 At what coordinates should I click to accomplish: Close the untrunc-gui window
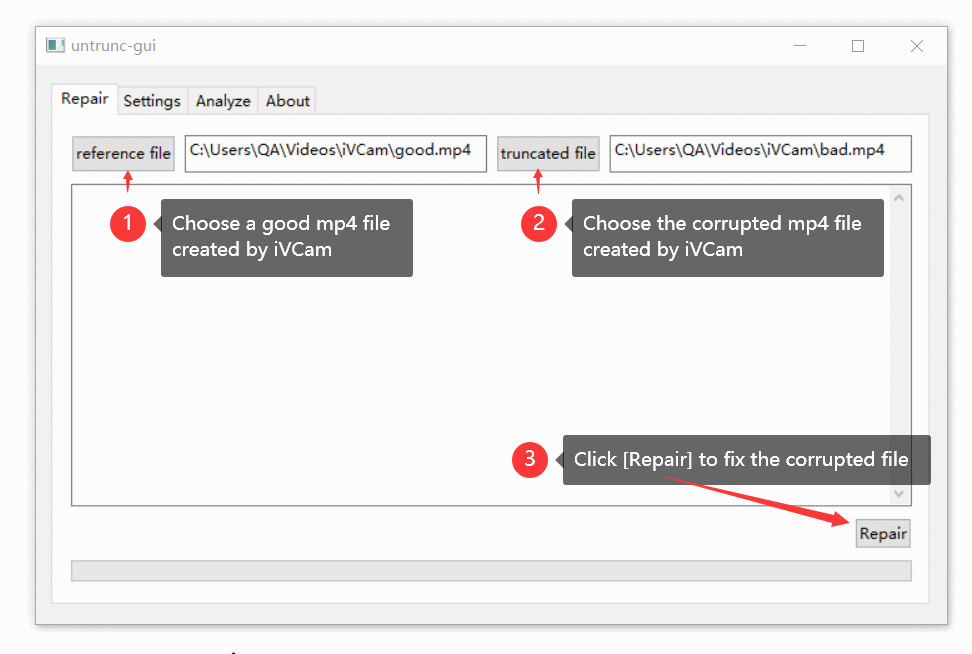(917, 46)
